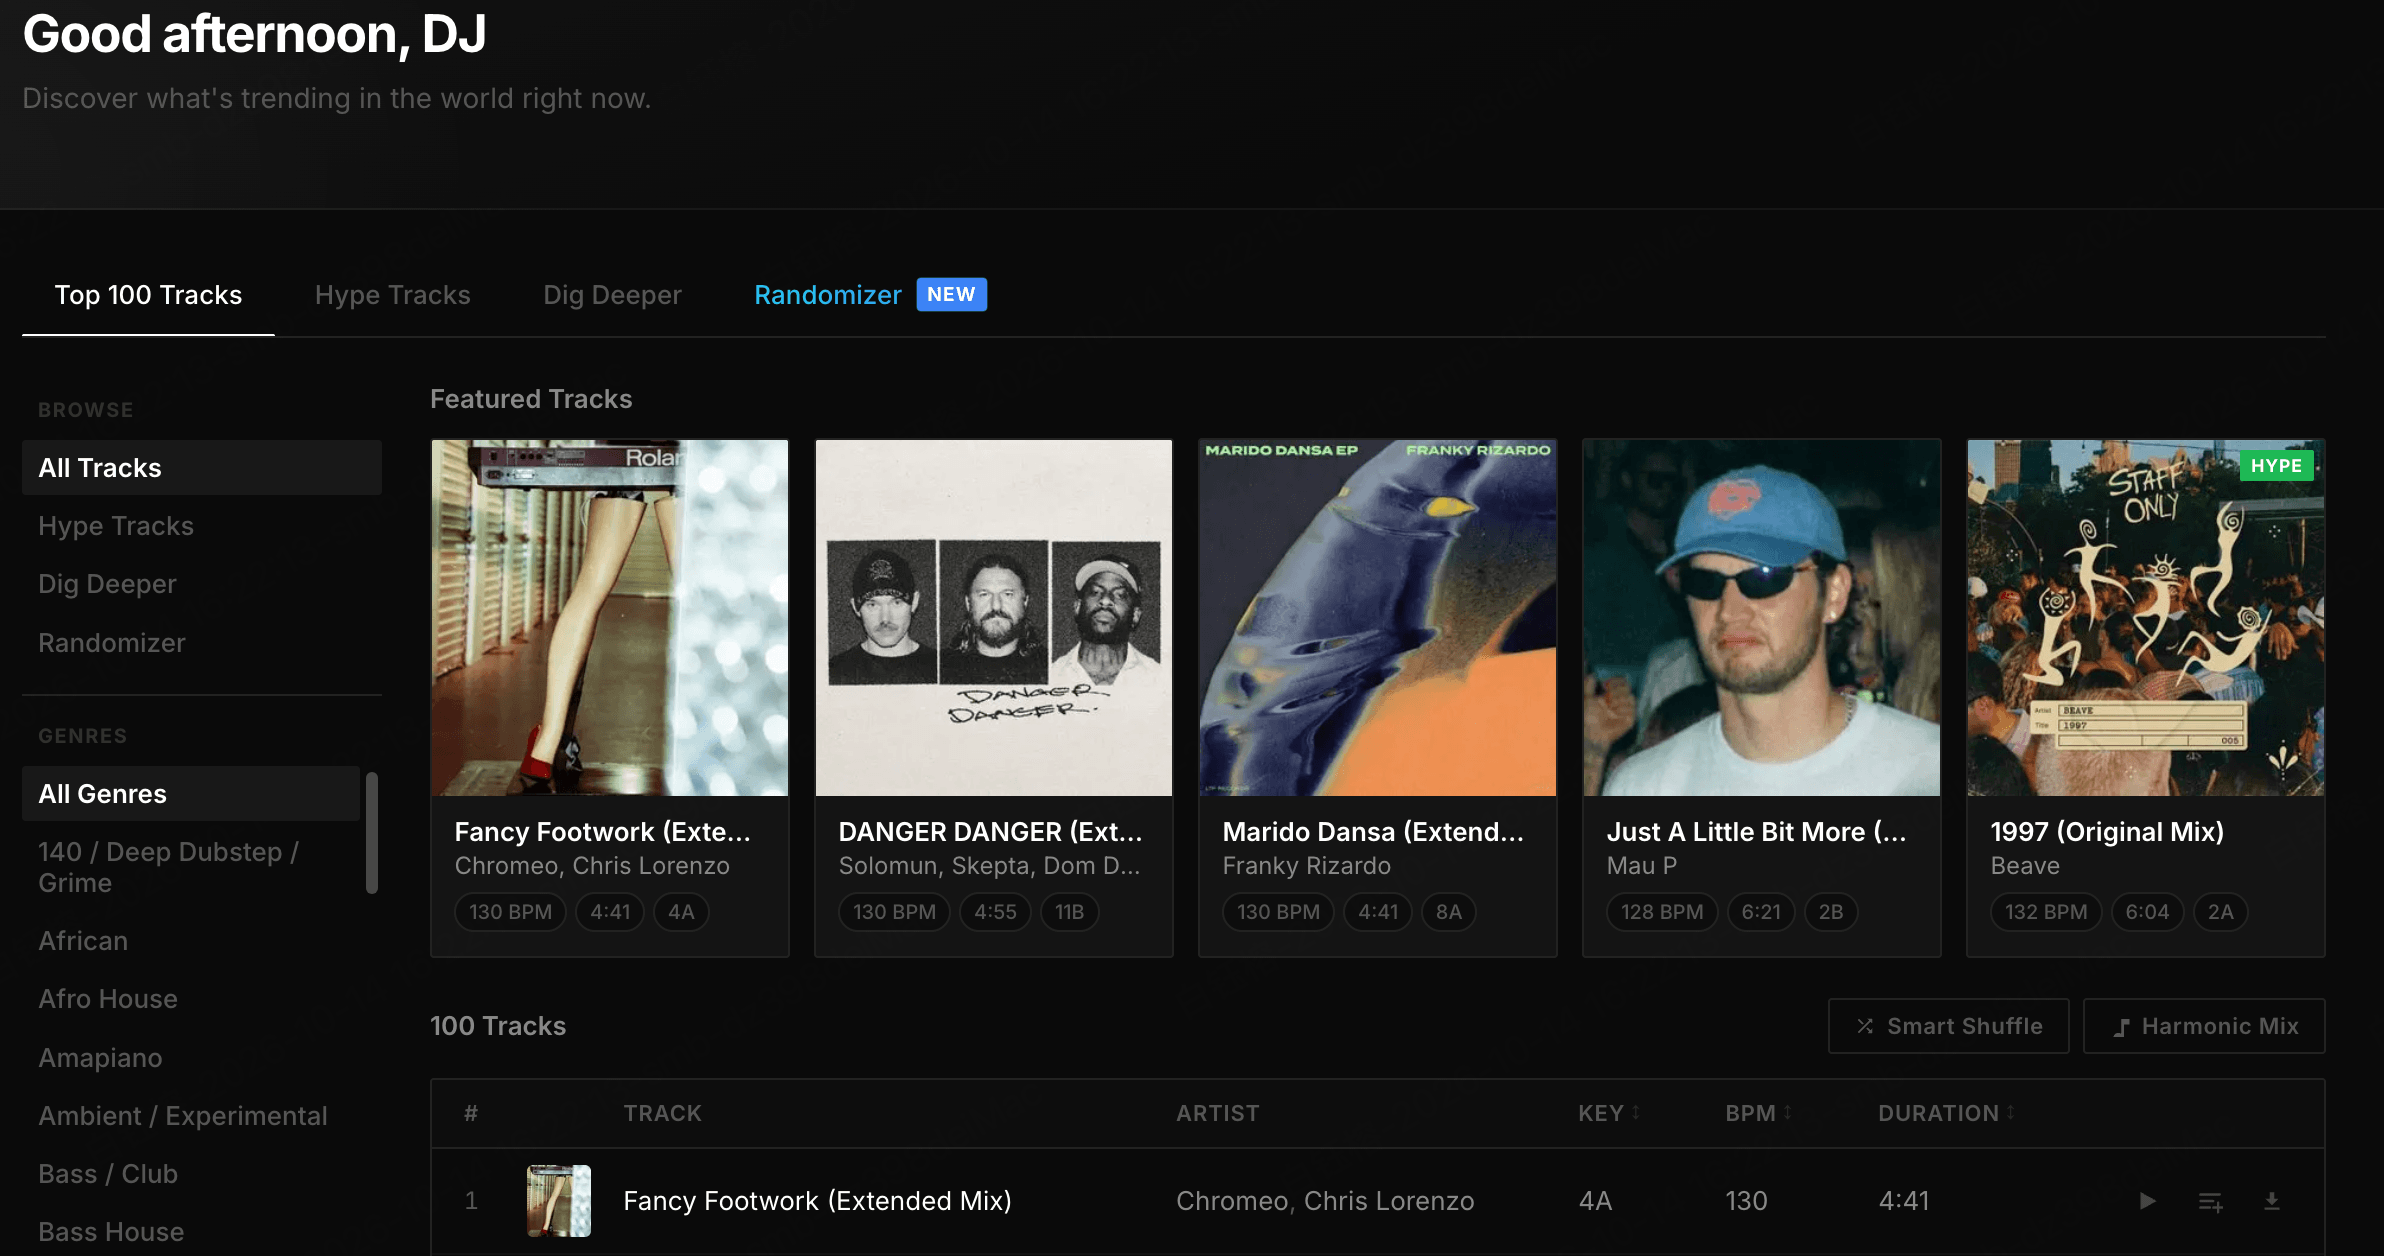The width and height of the screenshot is (2384, 1256).
Task: Click the Harmonic Mix note icon
Action: [2120, 1027]
